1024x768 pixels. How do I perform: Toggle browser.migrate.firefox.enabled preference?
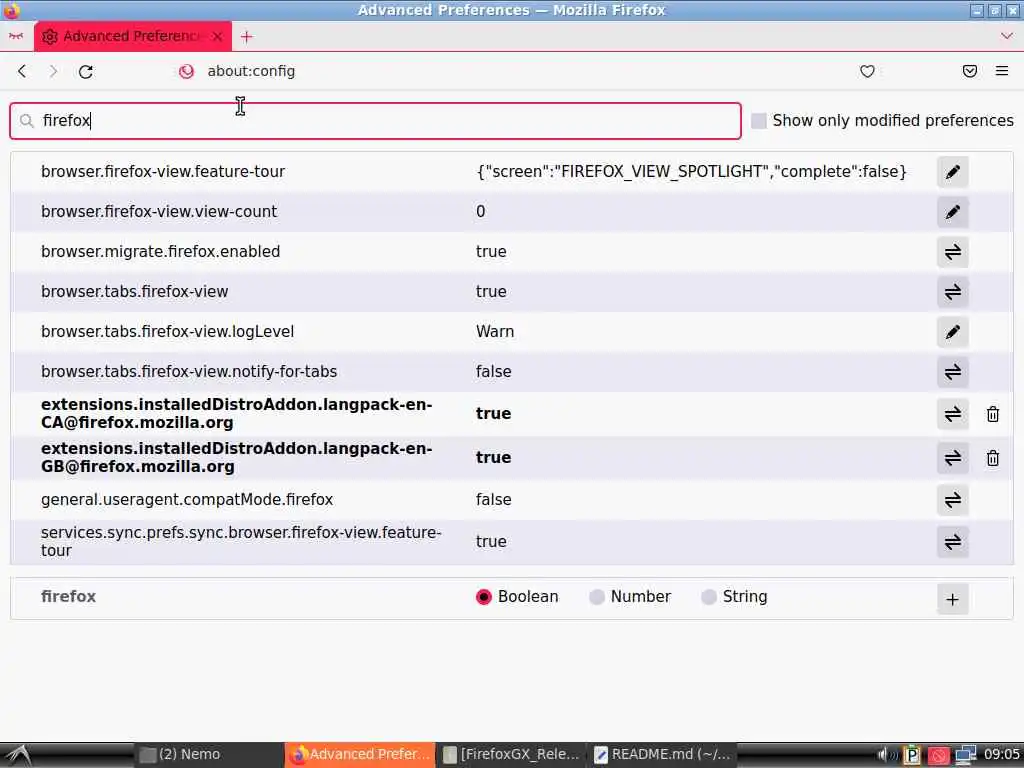pyautogui.click(x=952, y=252)
